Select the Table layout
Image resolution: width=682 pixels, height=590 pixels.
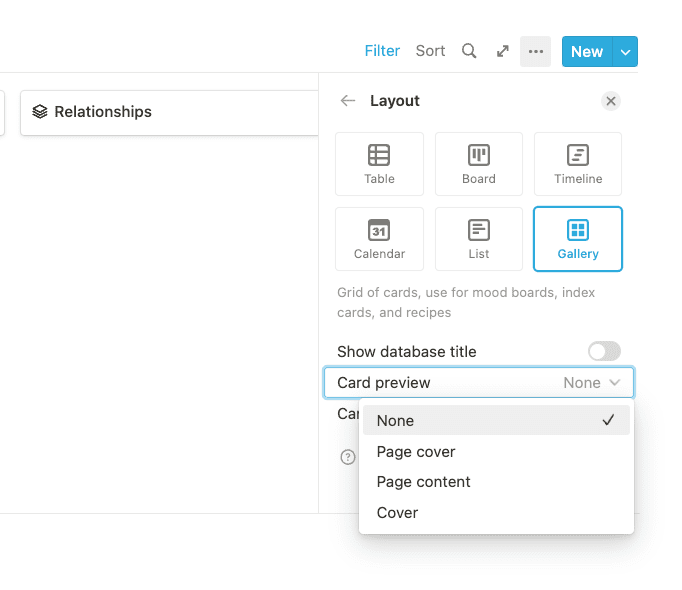pos(379,164)
